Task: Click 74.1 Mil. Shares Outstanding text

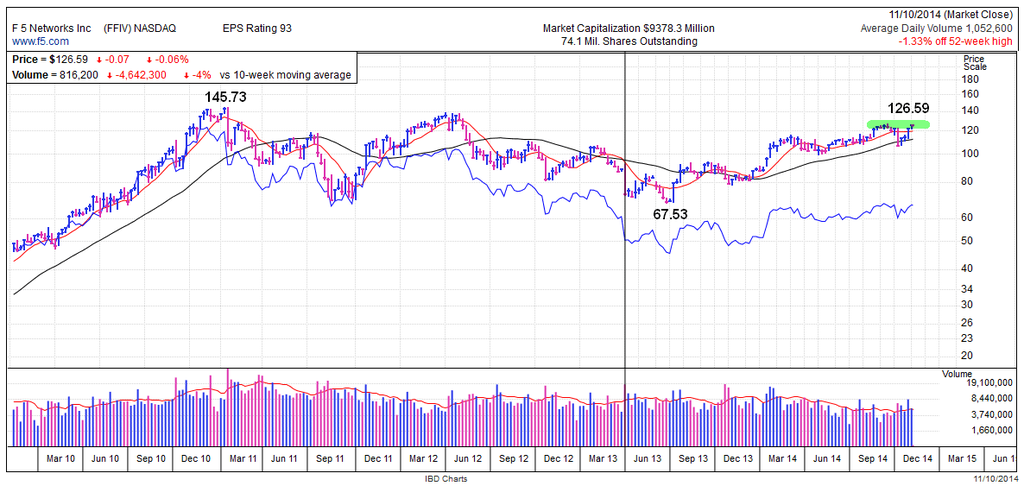Action: point(629,41)
